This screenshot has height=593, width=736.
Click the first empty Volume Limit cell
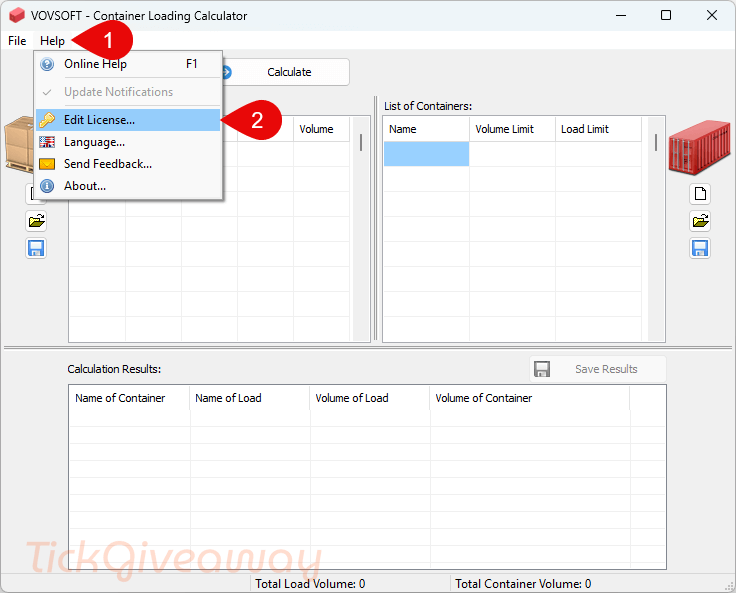(512, 154)
